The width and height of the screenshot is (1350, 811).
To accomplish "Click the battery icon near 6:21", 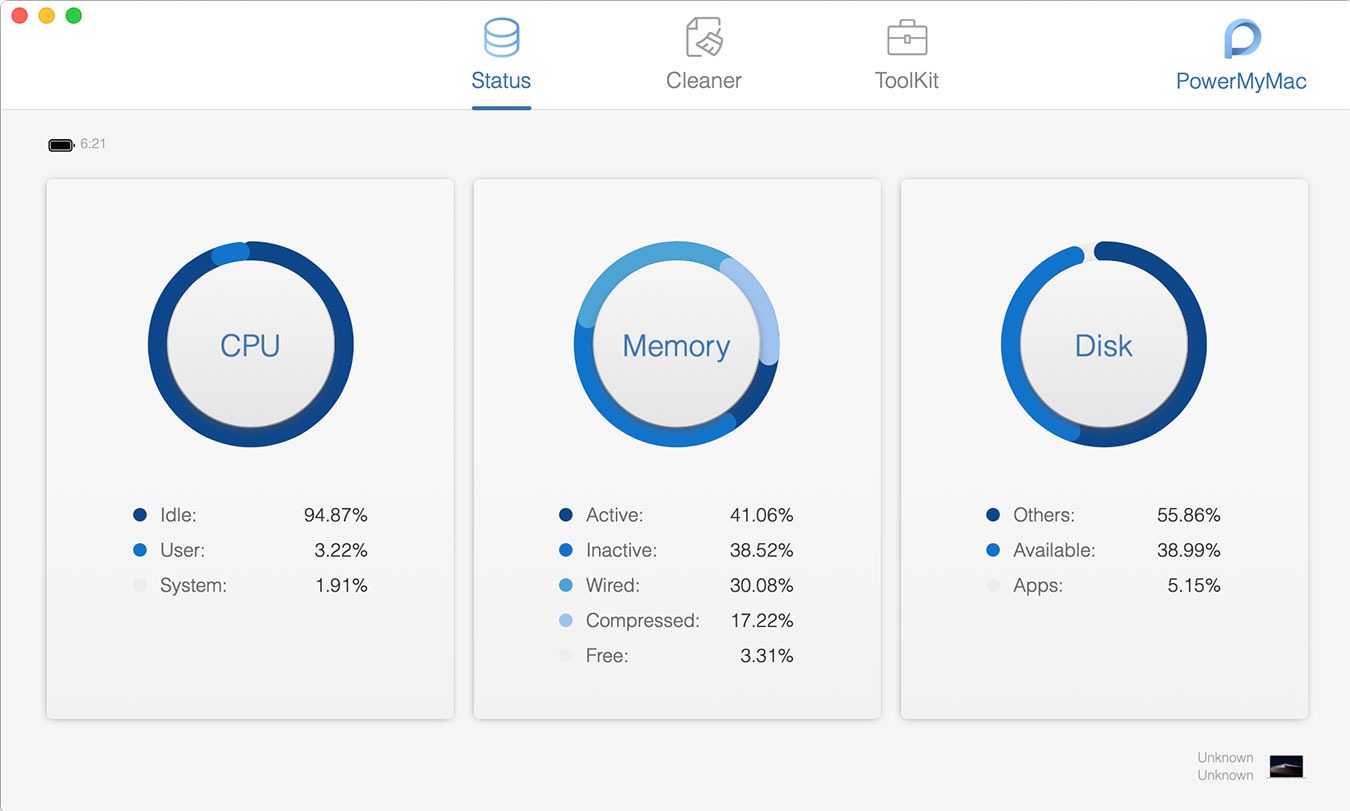I will coord(61,145).
